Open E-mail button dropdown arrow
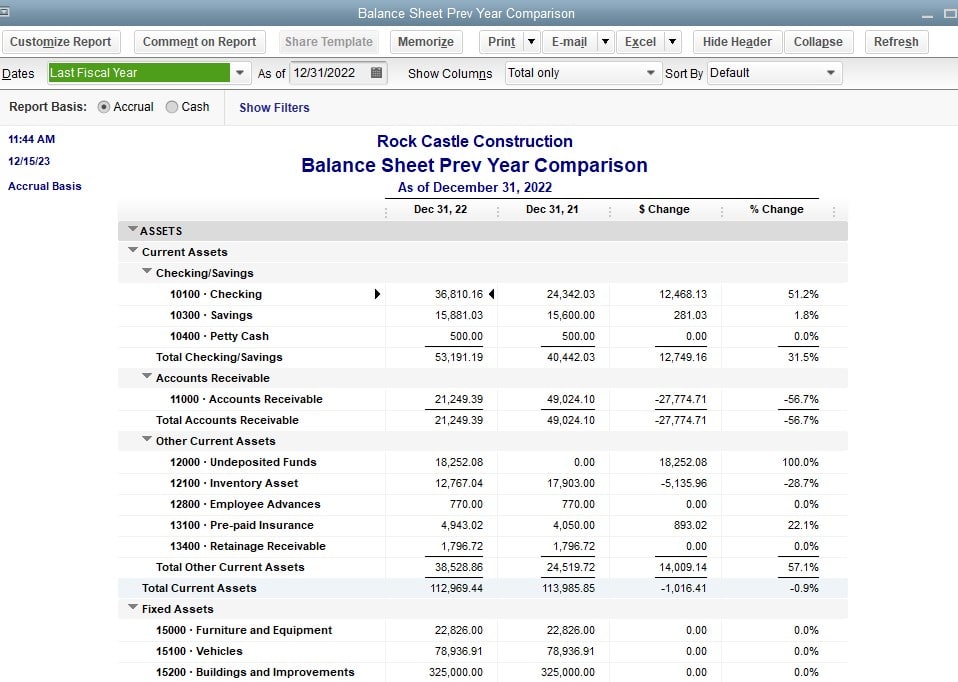Screen dimensions: 958x682 pyautogui.click(x=605, y=42)
